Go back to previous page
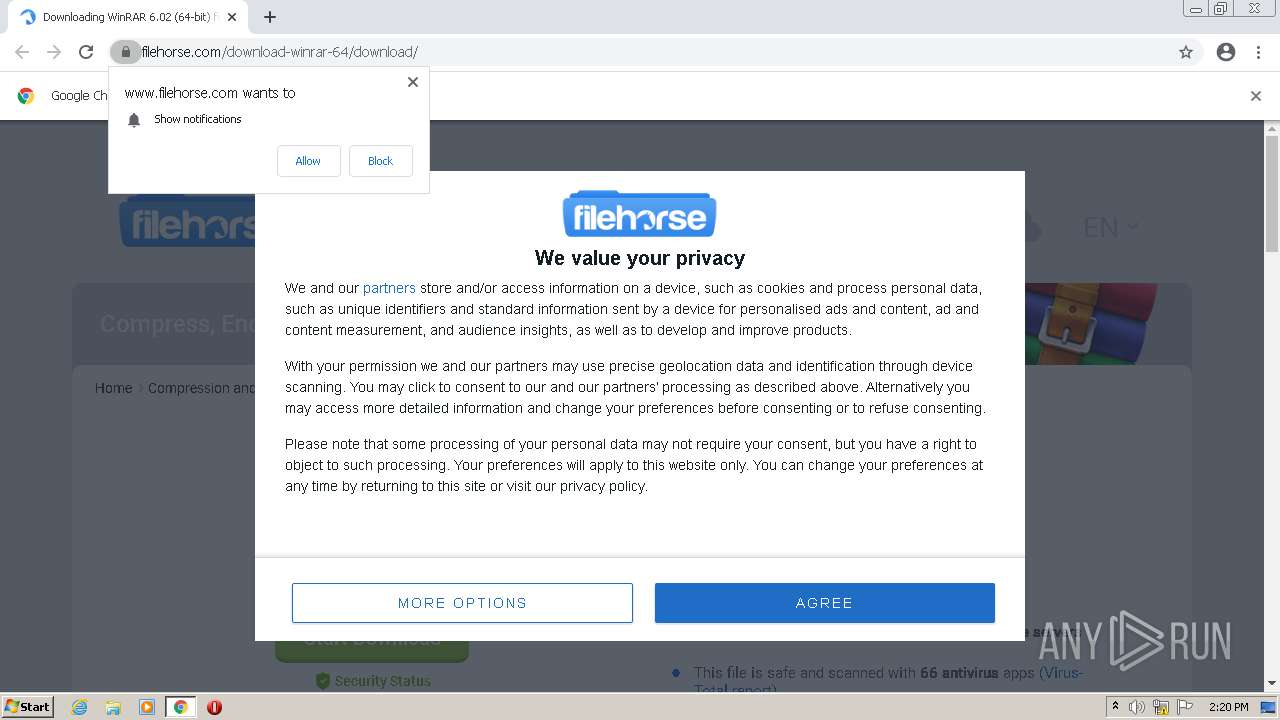 (x=22, y=52)
